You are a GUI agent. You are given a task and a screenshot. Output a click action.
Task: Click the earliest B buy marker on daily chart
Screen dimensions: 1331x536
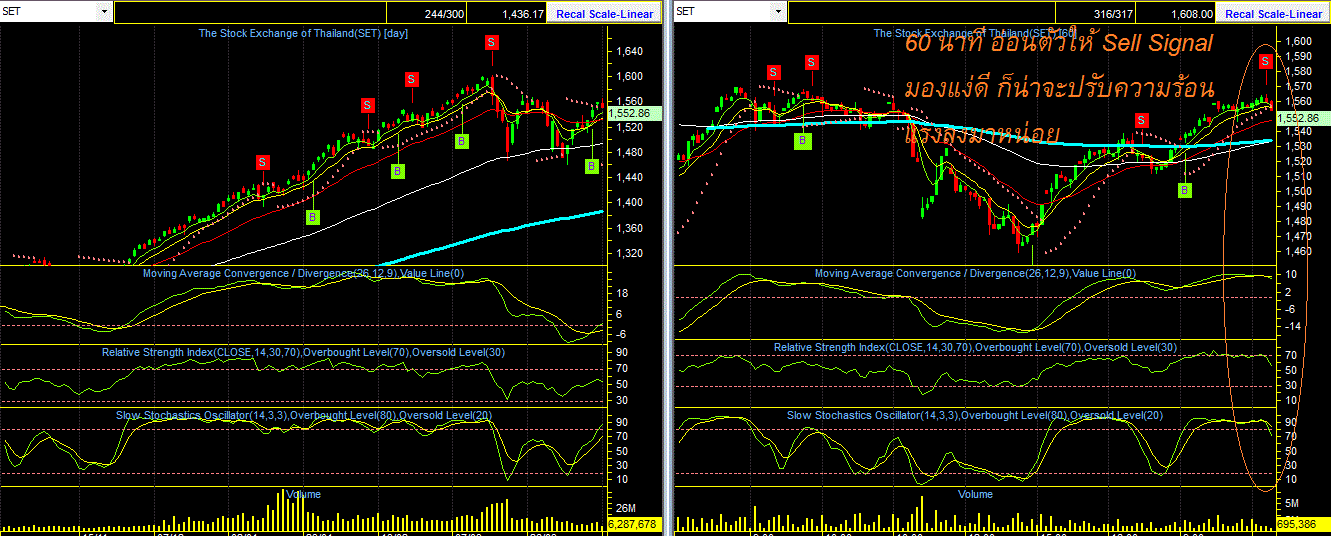[x=312, y=216]
